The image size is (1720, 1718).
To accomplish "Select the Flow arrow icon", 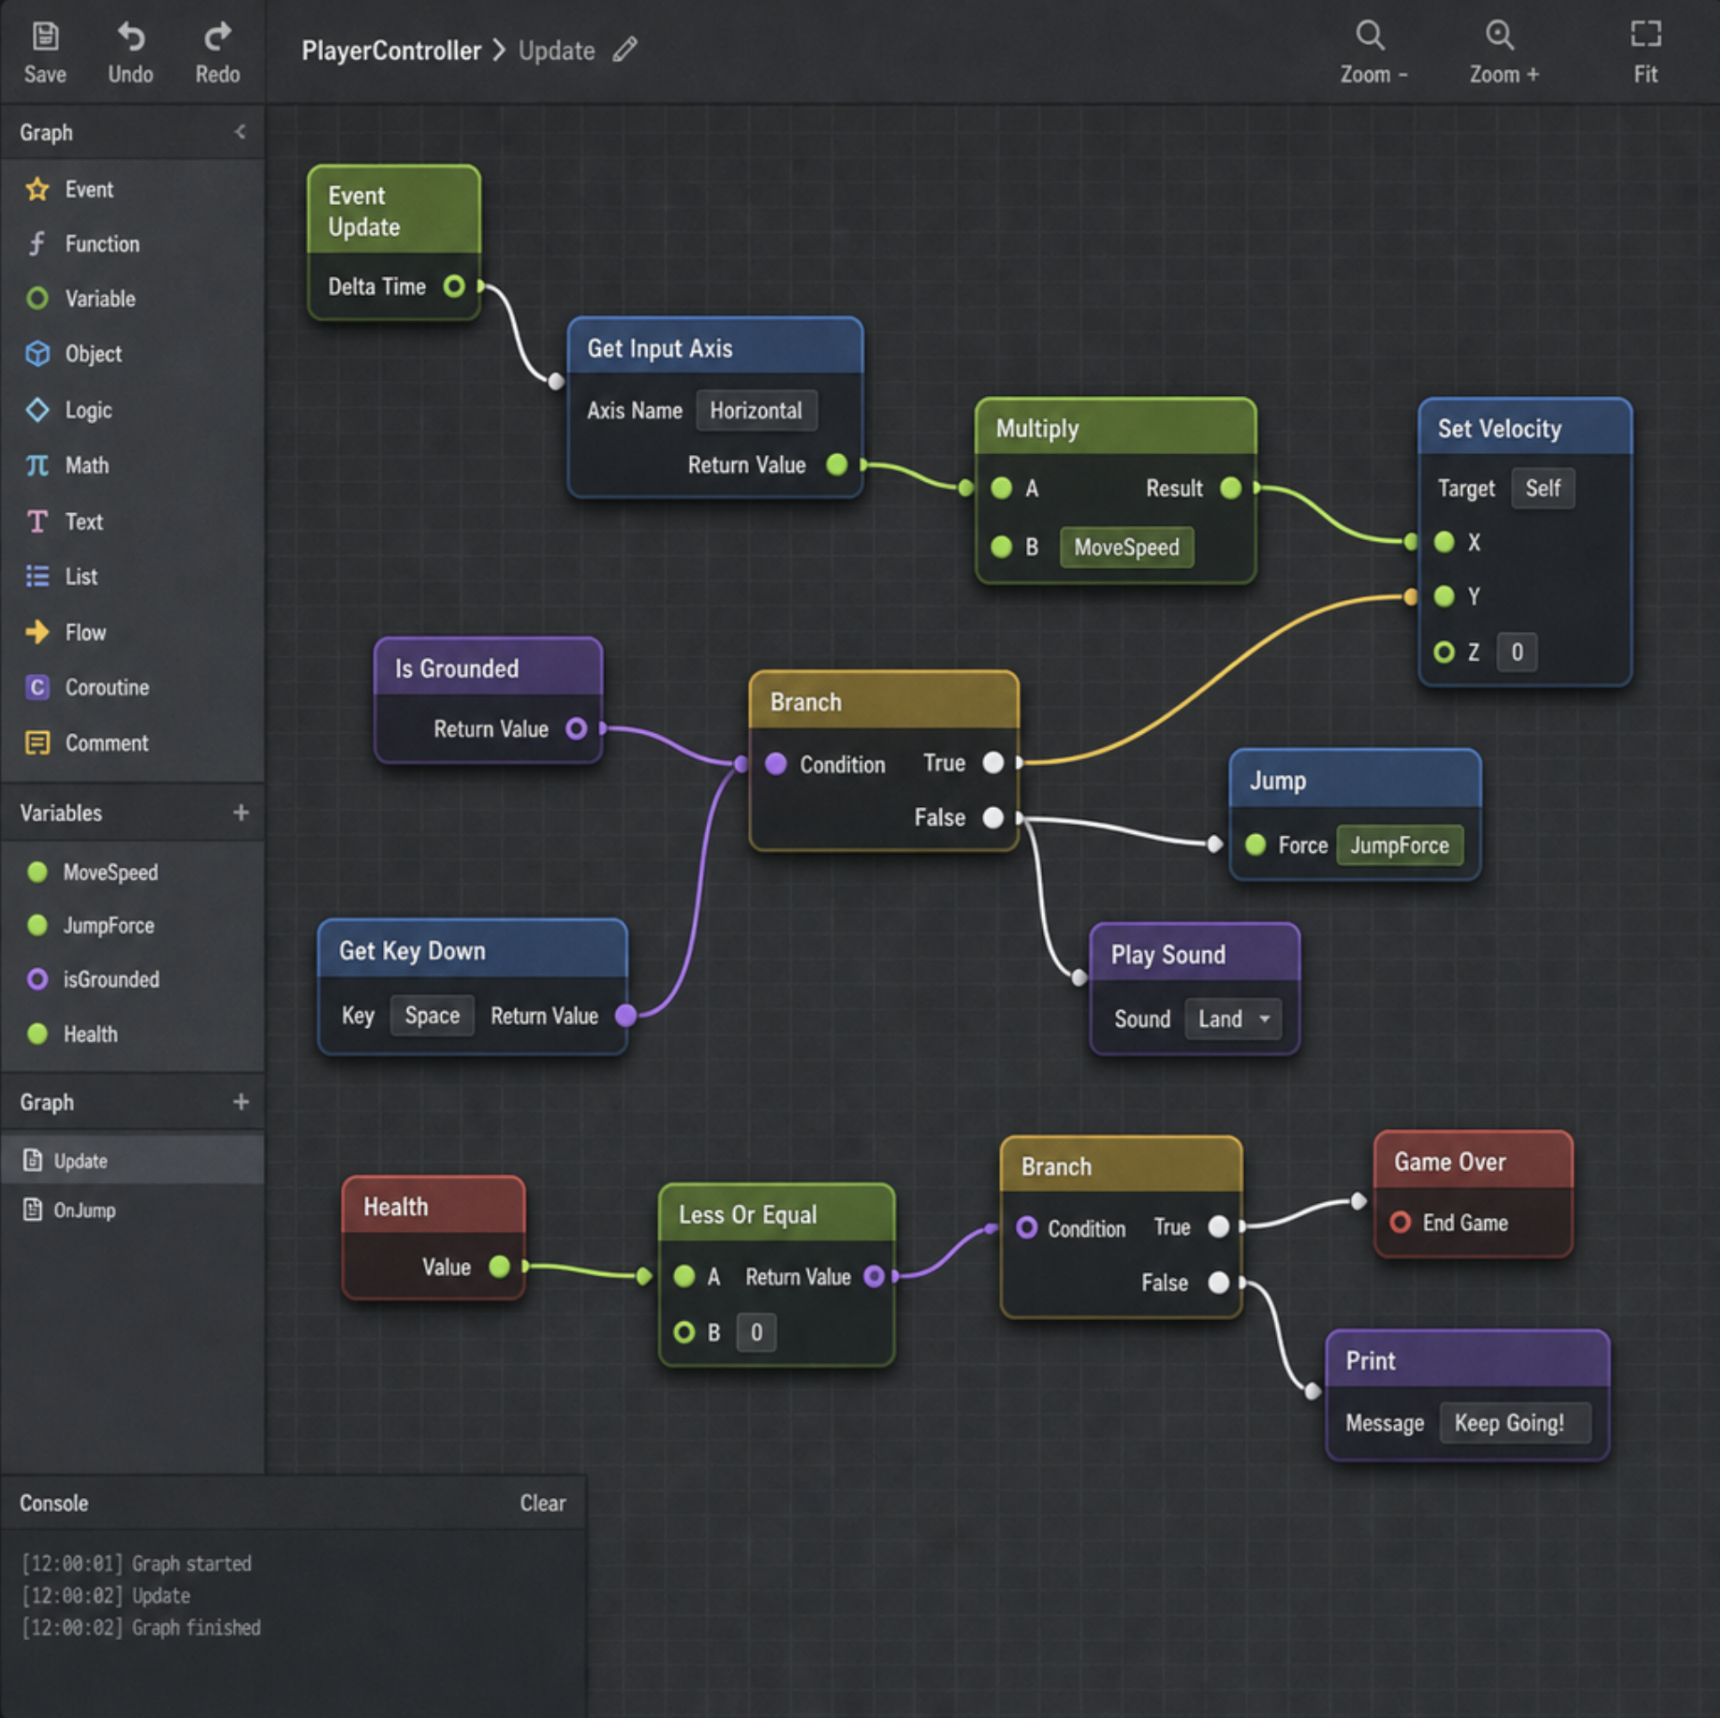I will pyautogui.click(x=38, y=632).
